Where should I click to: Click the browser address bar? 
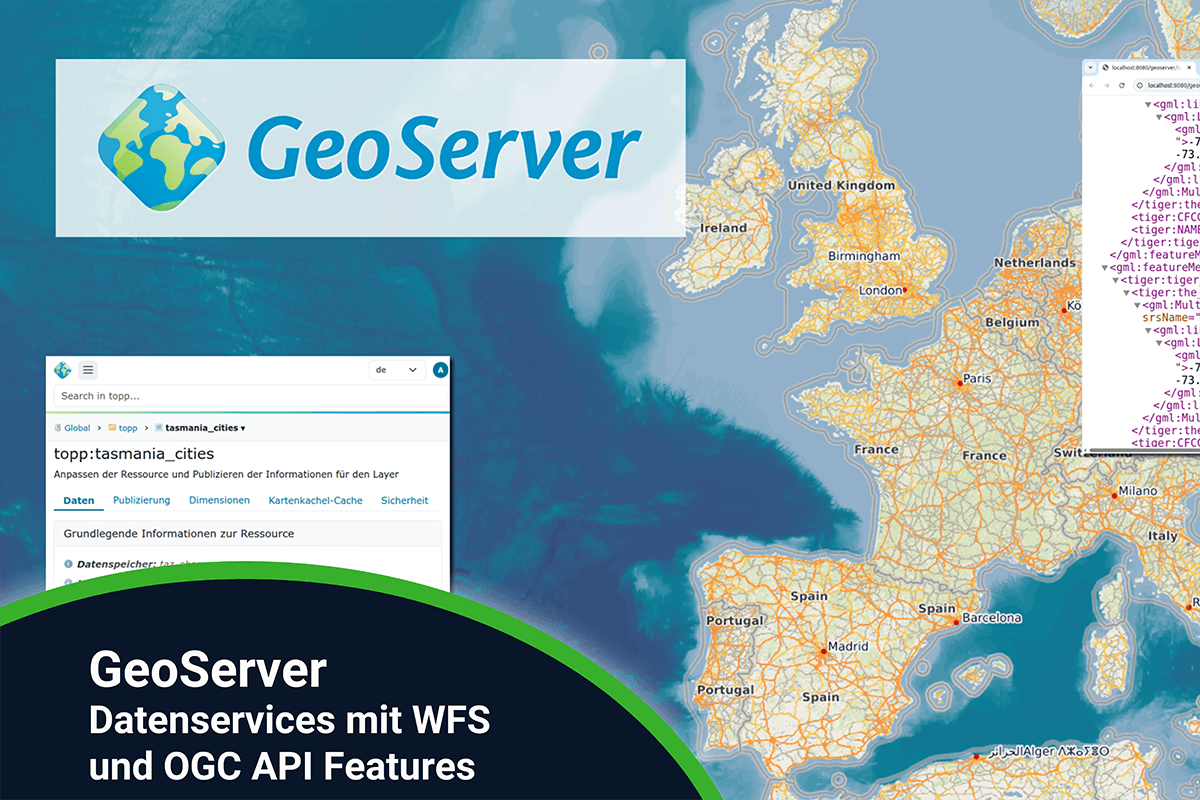pyautogui.click(x=1166, y=85)
